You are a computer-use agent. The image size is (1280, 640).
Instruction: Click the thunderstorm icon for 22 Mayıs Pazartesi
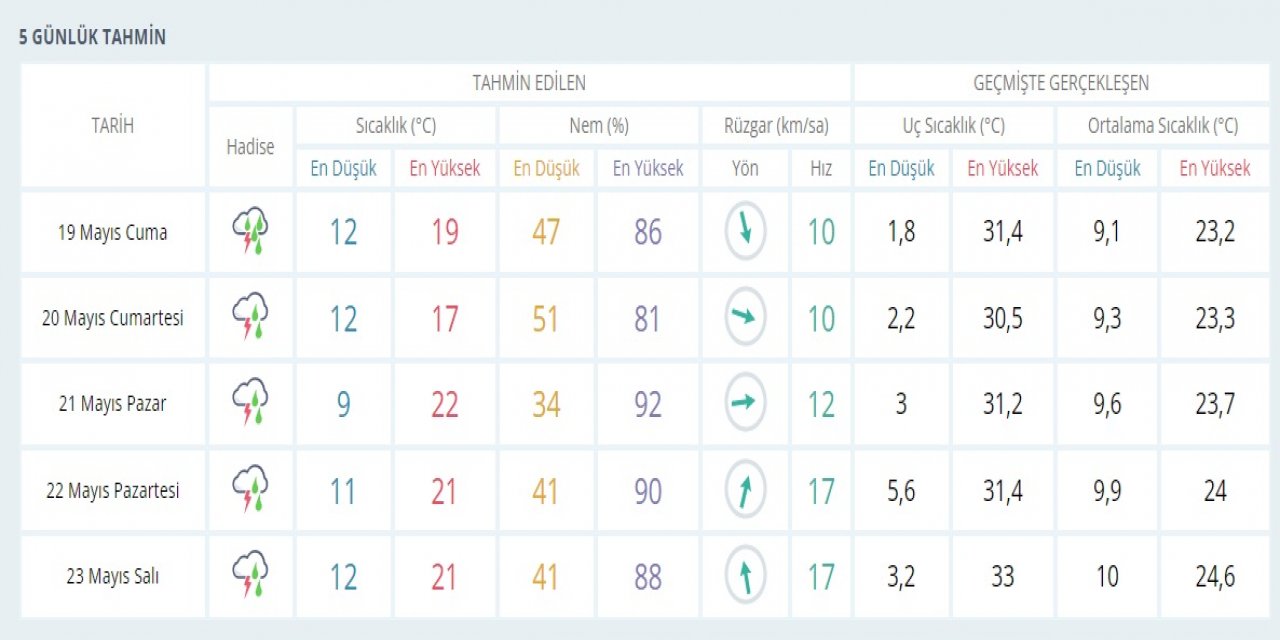(x=250, y=491)
